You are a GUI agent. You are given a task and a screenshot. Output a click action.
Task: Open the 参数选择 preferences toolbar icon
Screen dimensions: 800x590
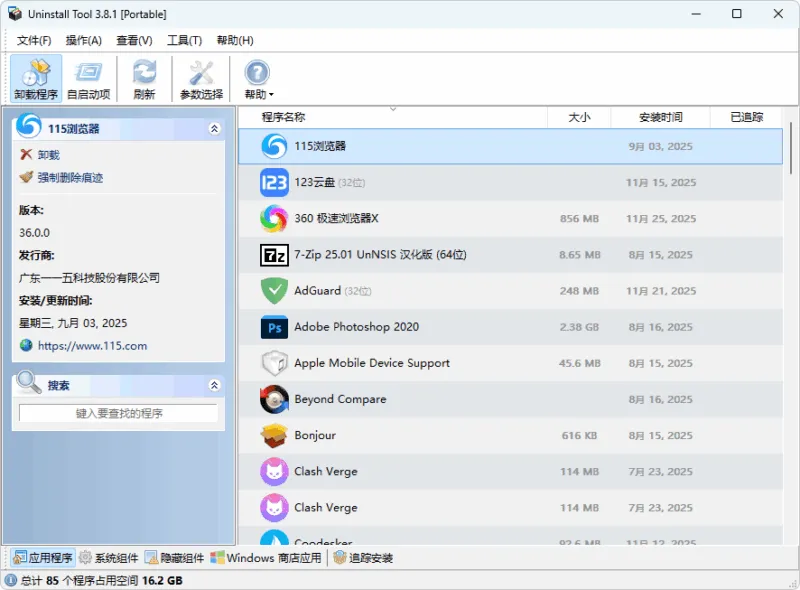(201, 79)
